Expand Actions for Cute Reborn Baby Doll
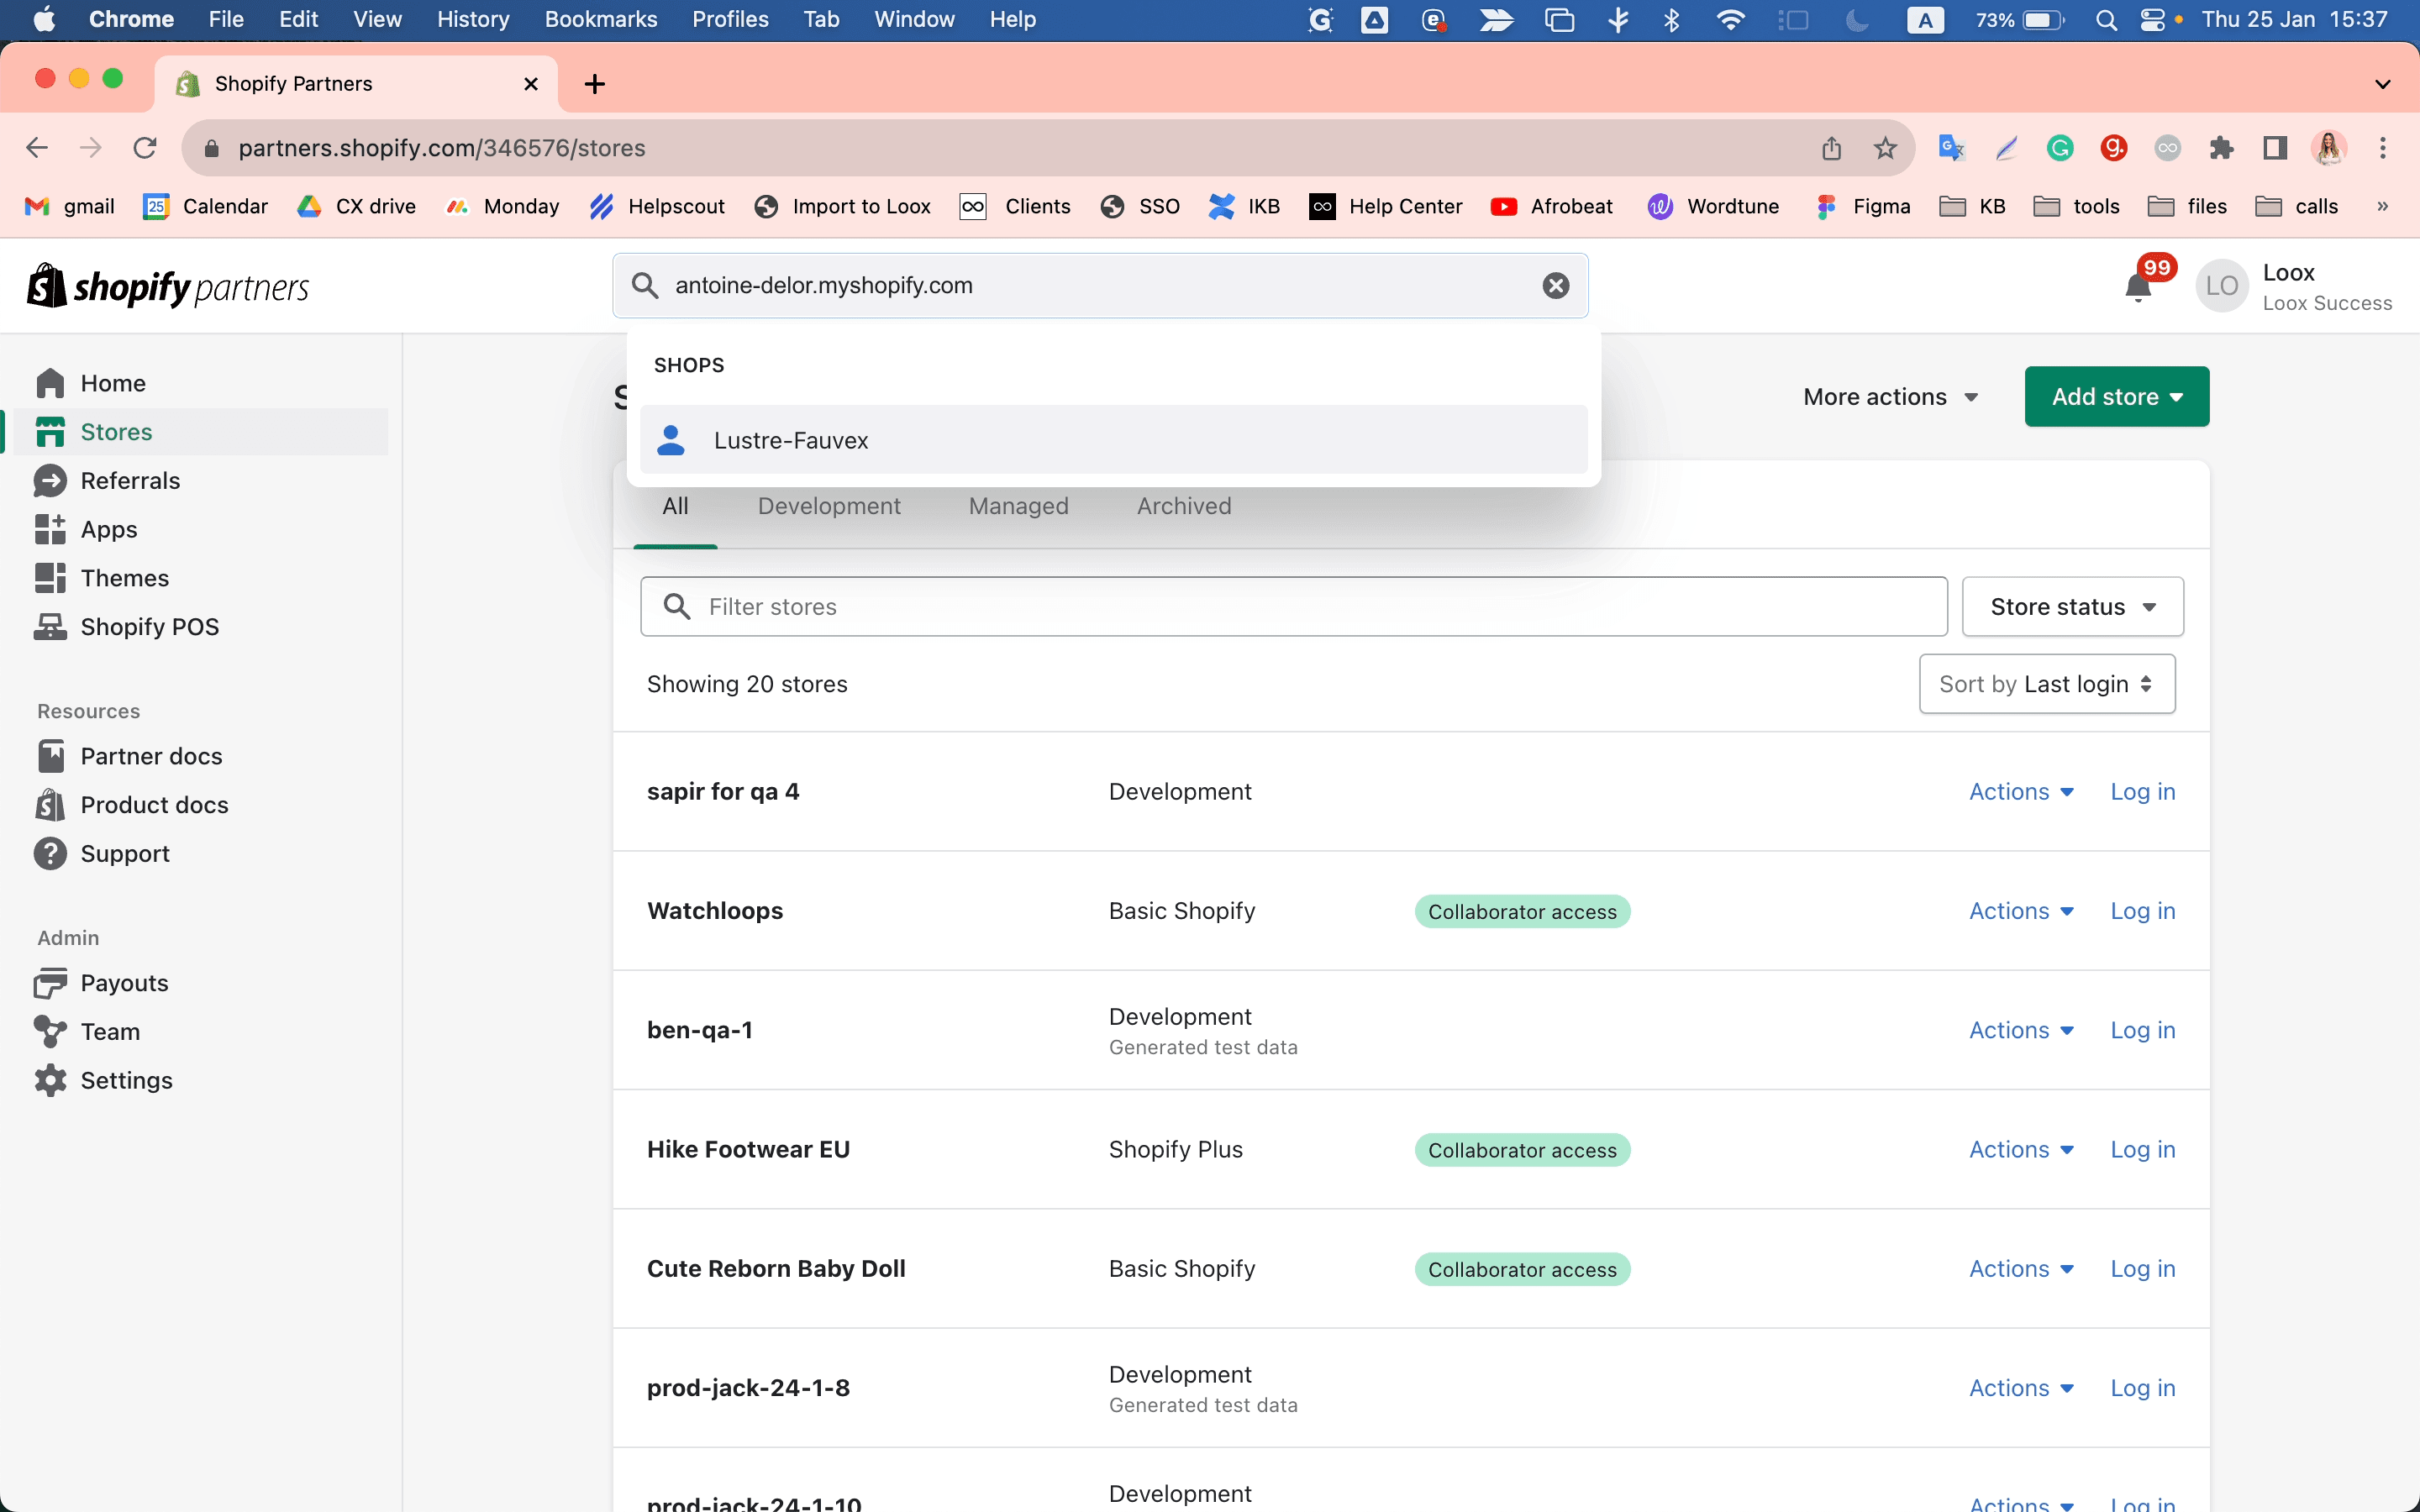Viewport: 2420px width, 1512px height. coord(2022,1269)
